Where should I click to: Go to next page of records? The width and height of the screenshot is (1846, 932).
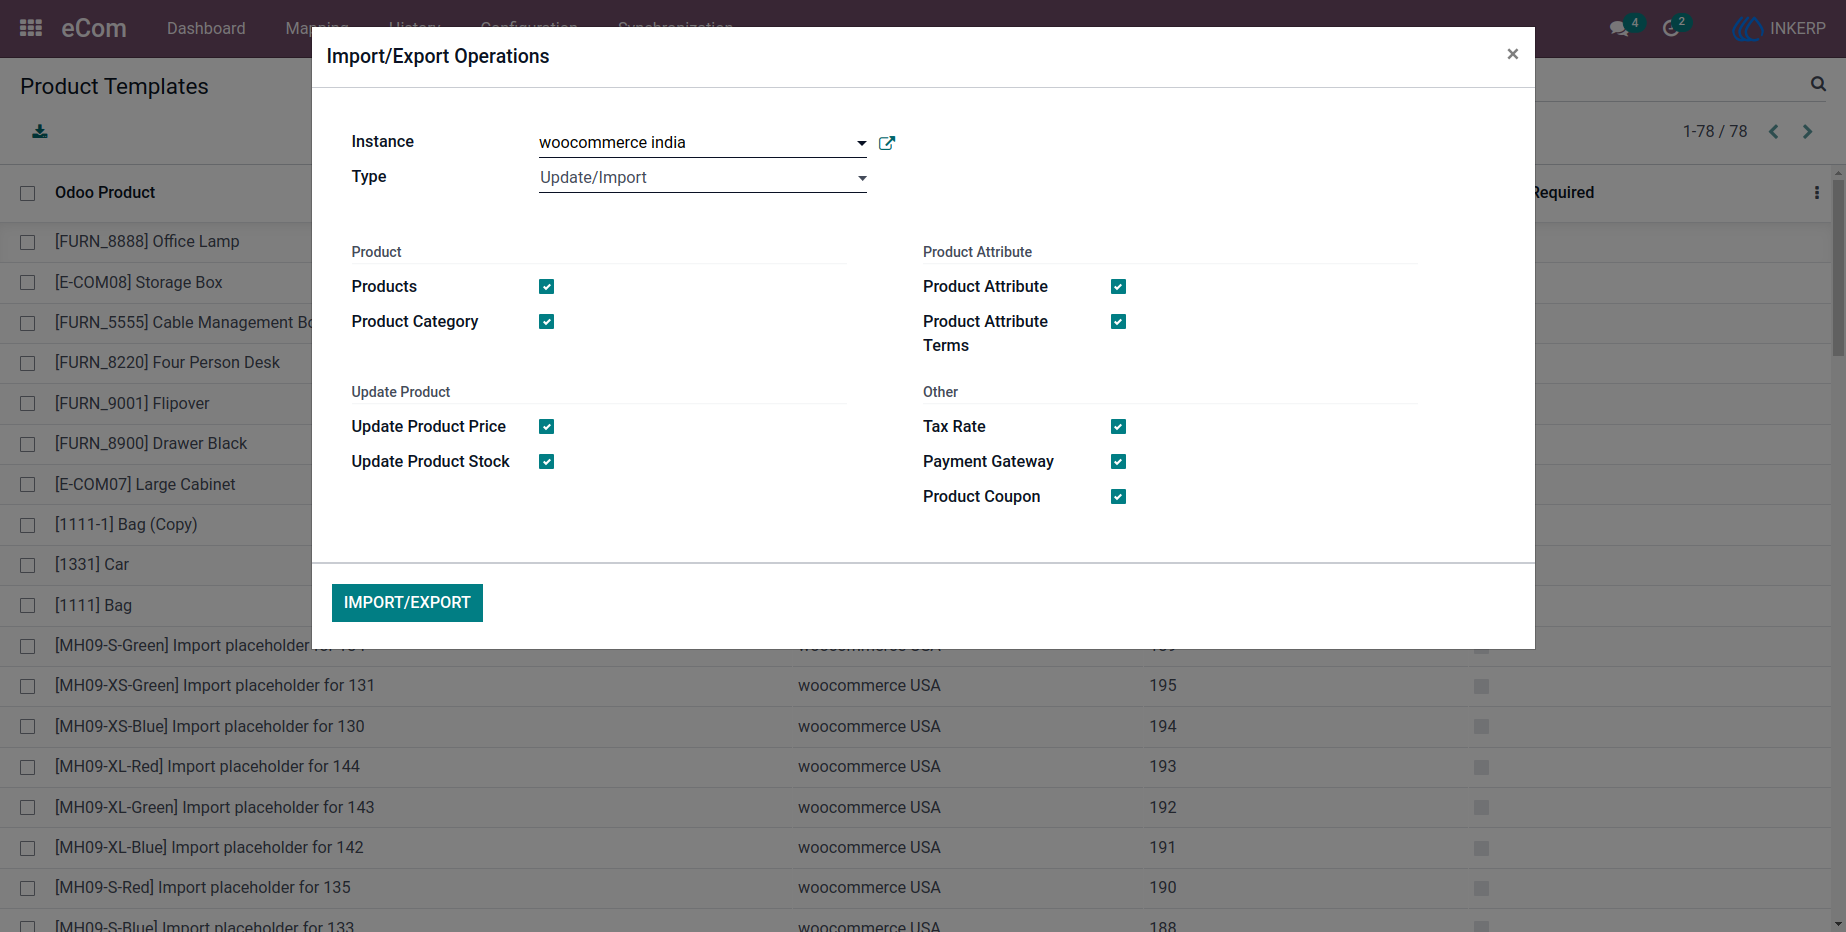click(1808, 131)
